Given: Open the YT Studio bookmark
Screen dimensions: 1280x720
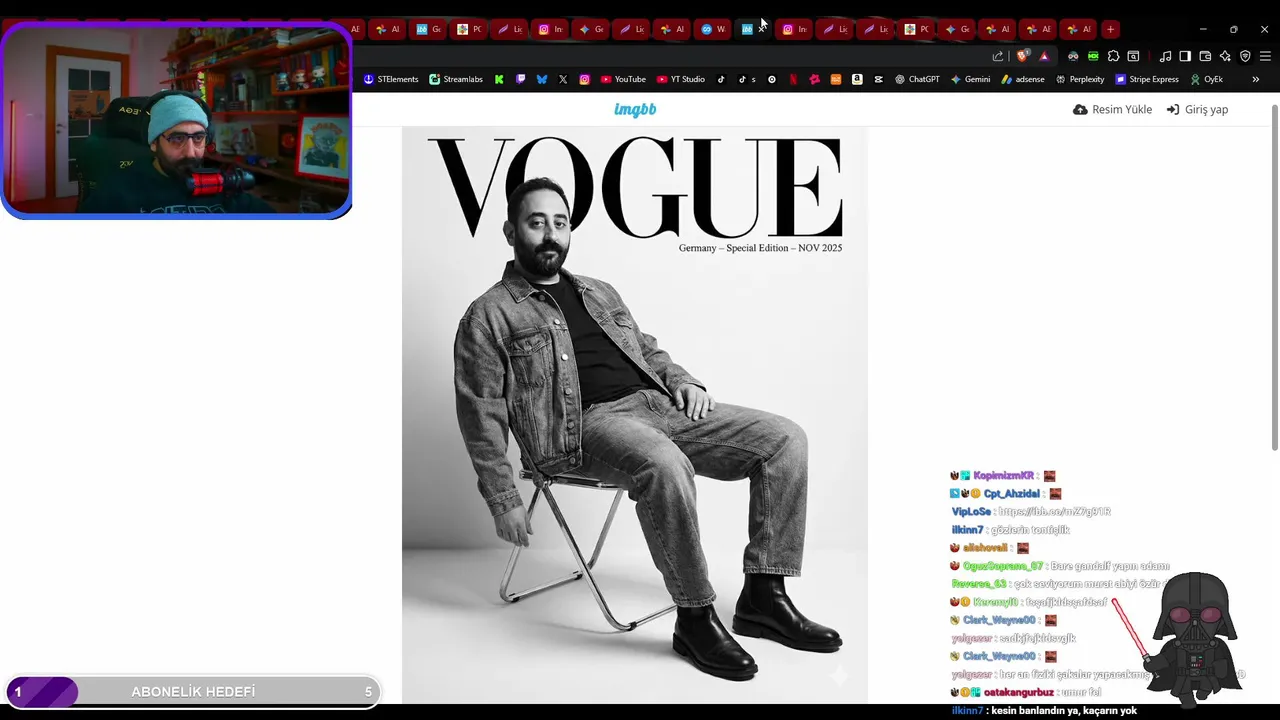Looking at the screenshot, I should coord(681,79).
